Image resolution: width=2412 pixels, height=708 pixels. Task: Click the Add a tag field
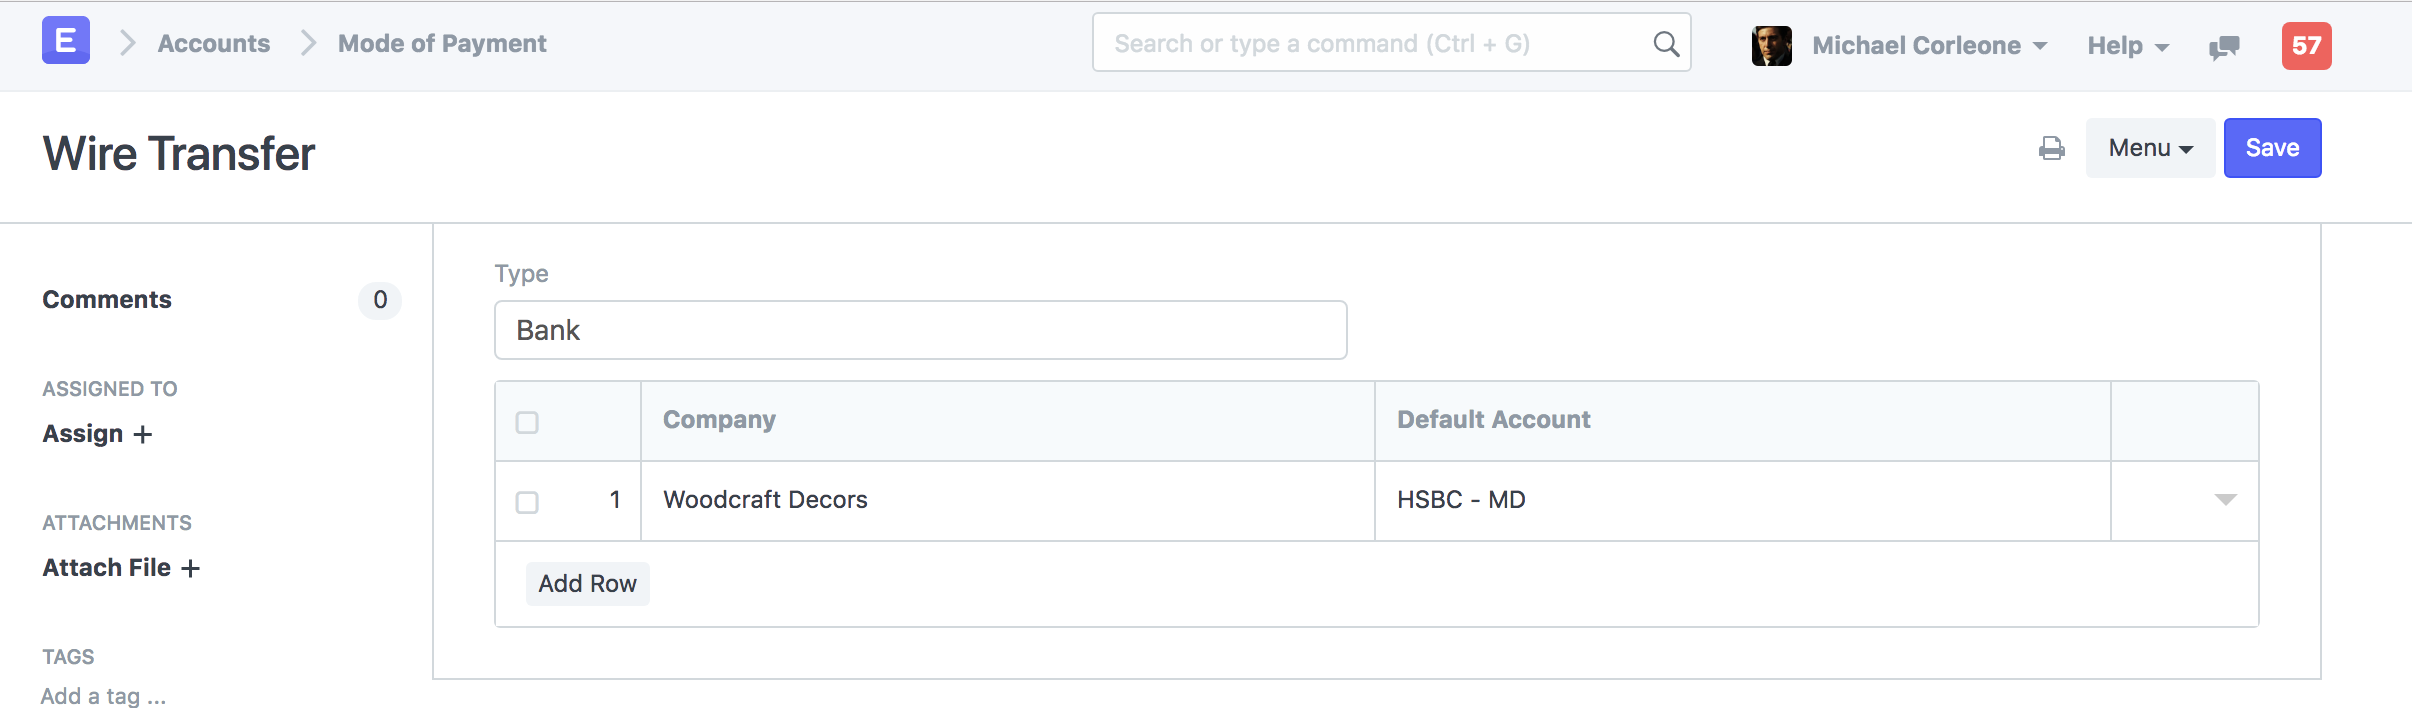[104, 696]
